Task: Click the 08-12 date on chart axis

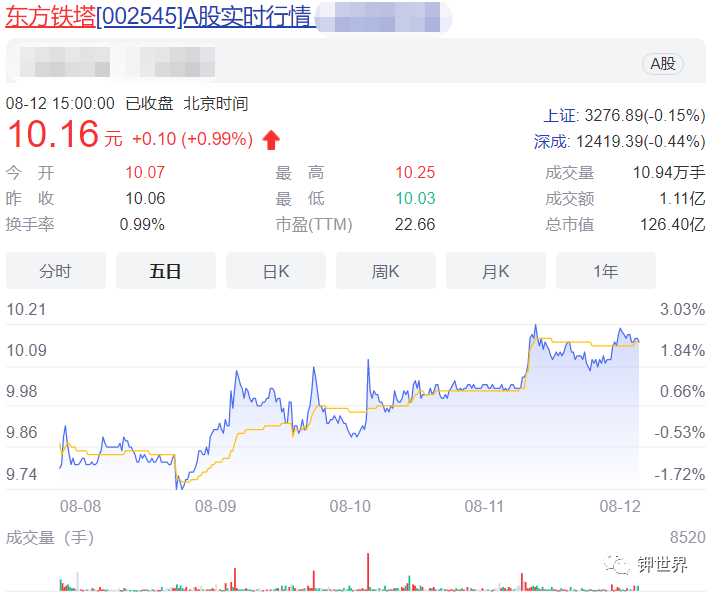Action: pyautogui.click(x=620, y=506)
